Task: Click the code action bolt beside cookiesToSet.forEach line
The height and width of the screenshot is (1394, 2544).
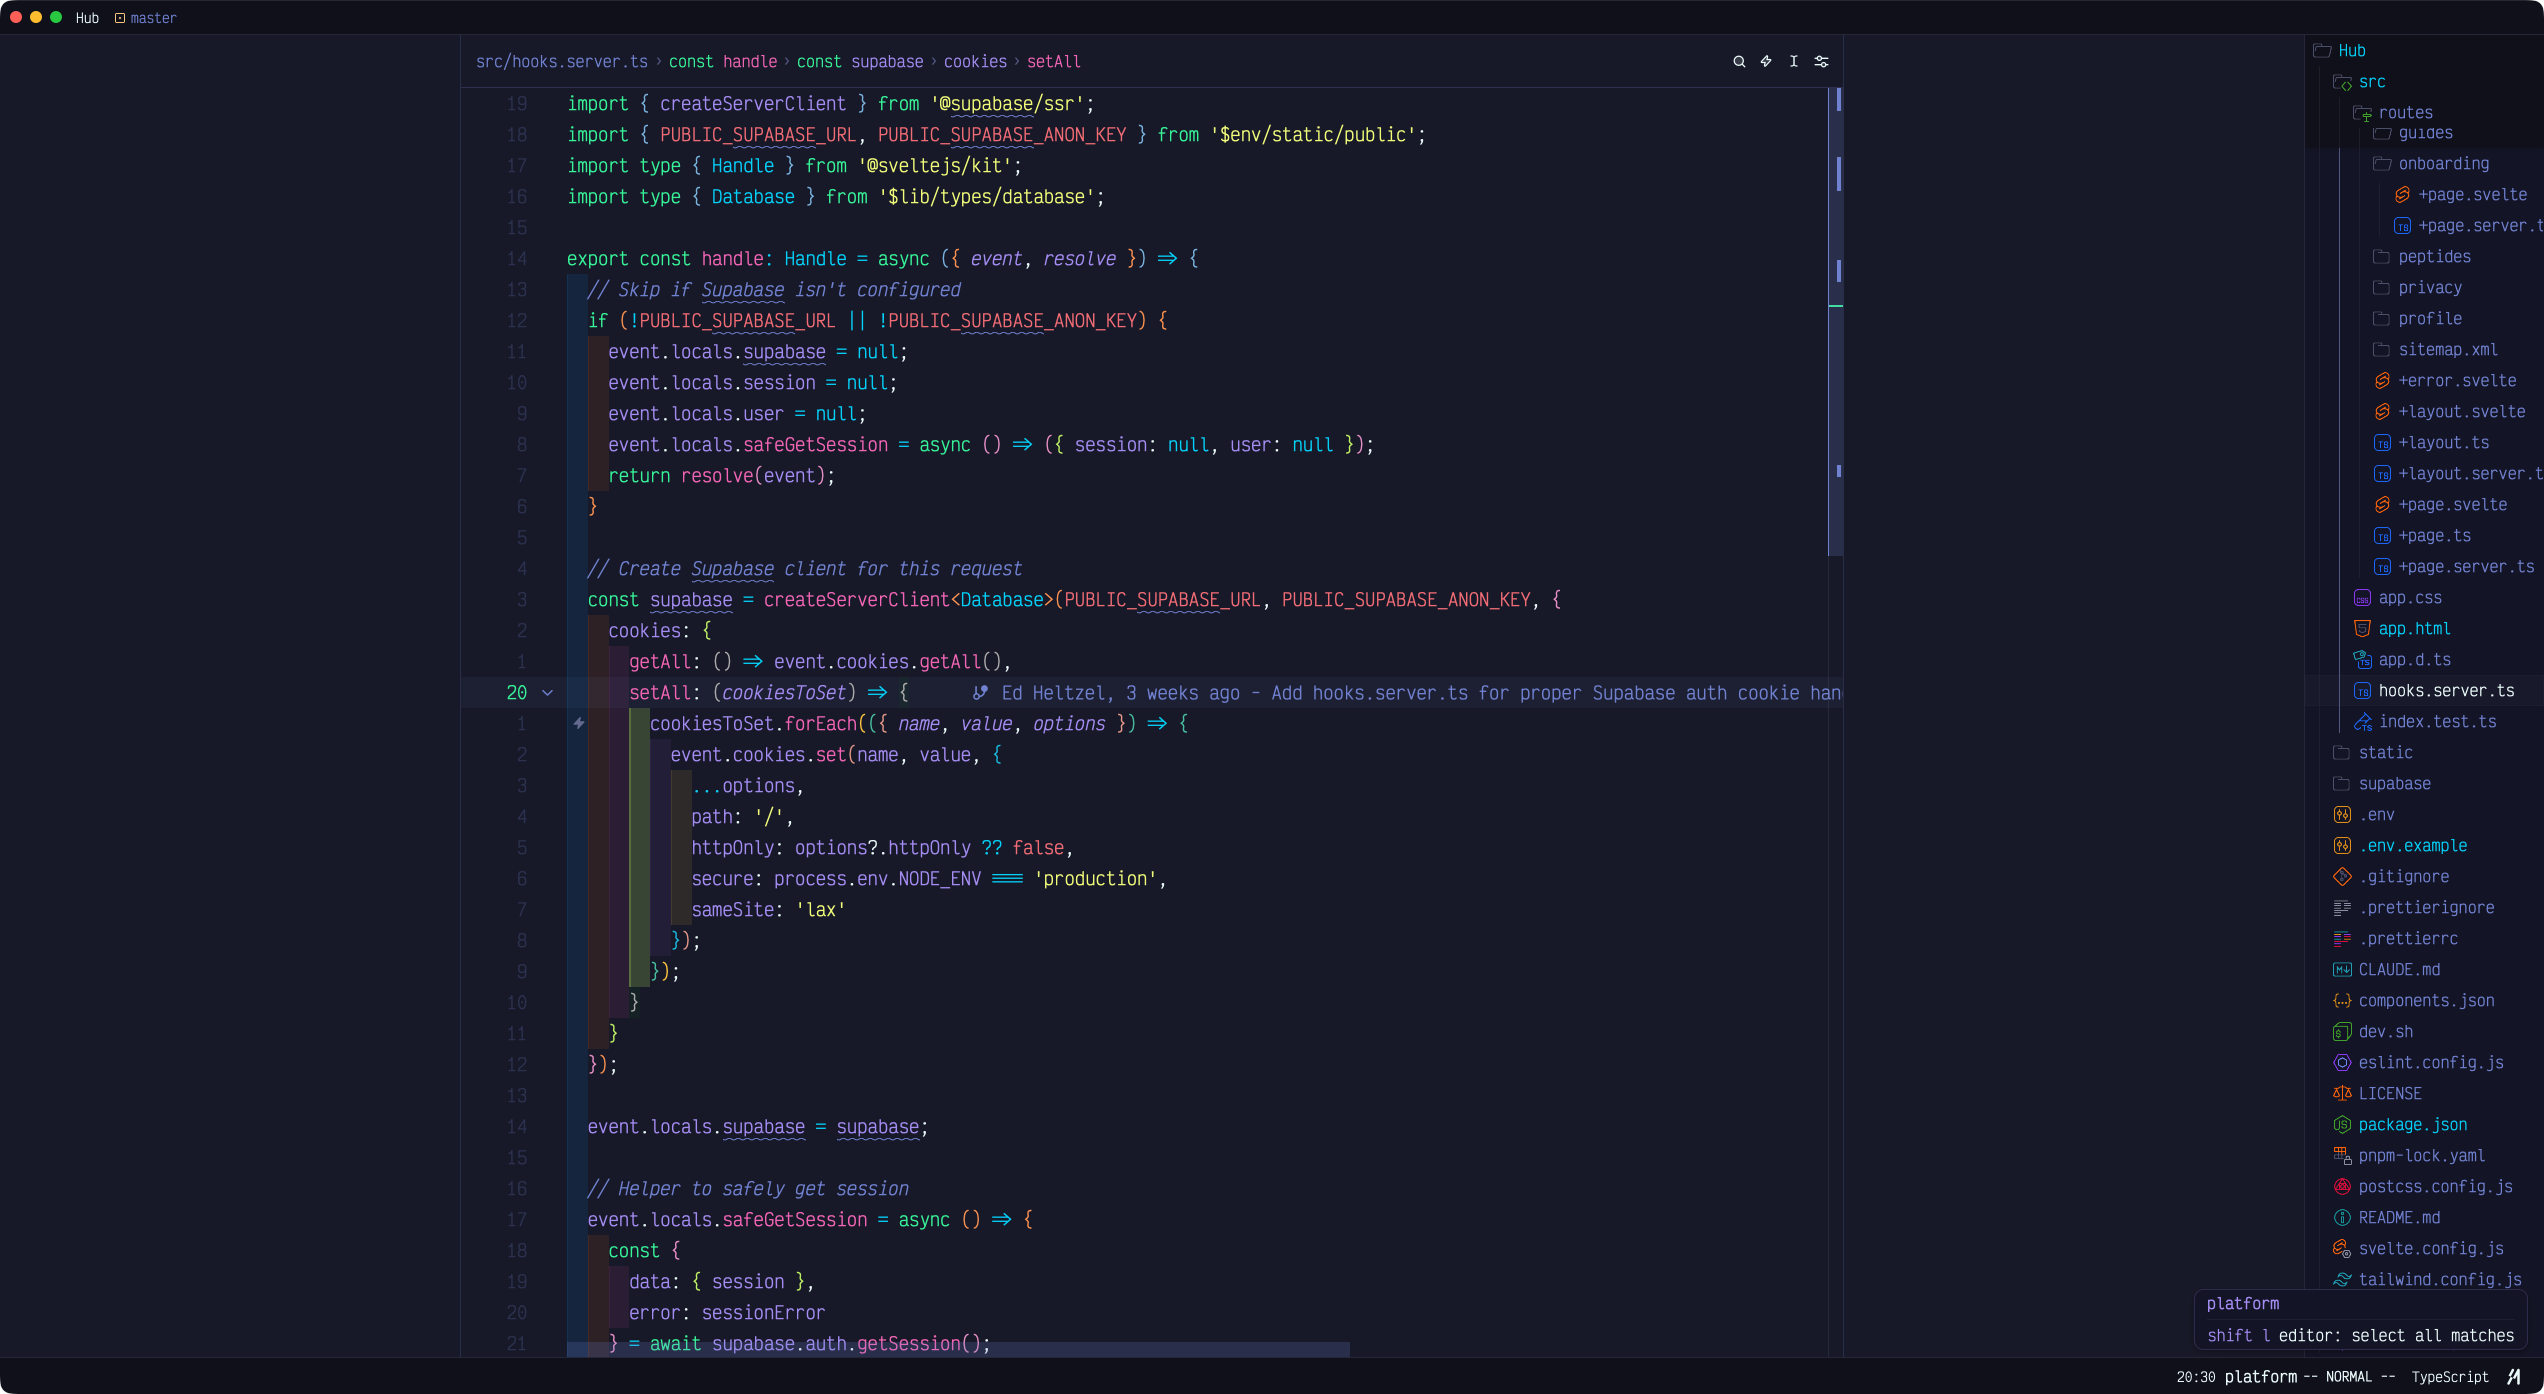Action: [579, 723]
